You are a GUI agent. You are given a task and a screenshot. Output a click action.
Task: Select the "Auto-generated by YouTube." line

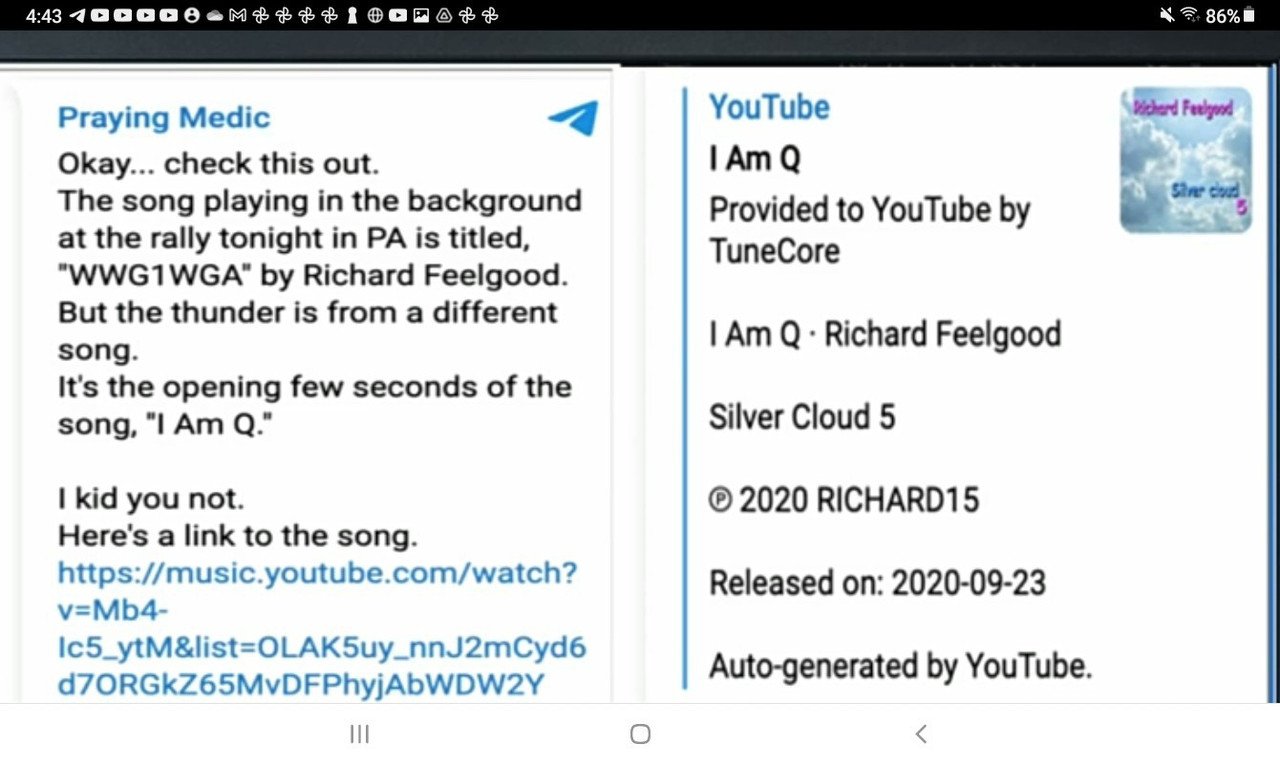tap(900, 666)
